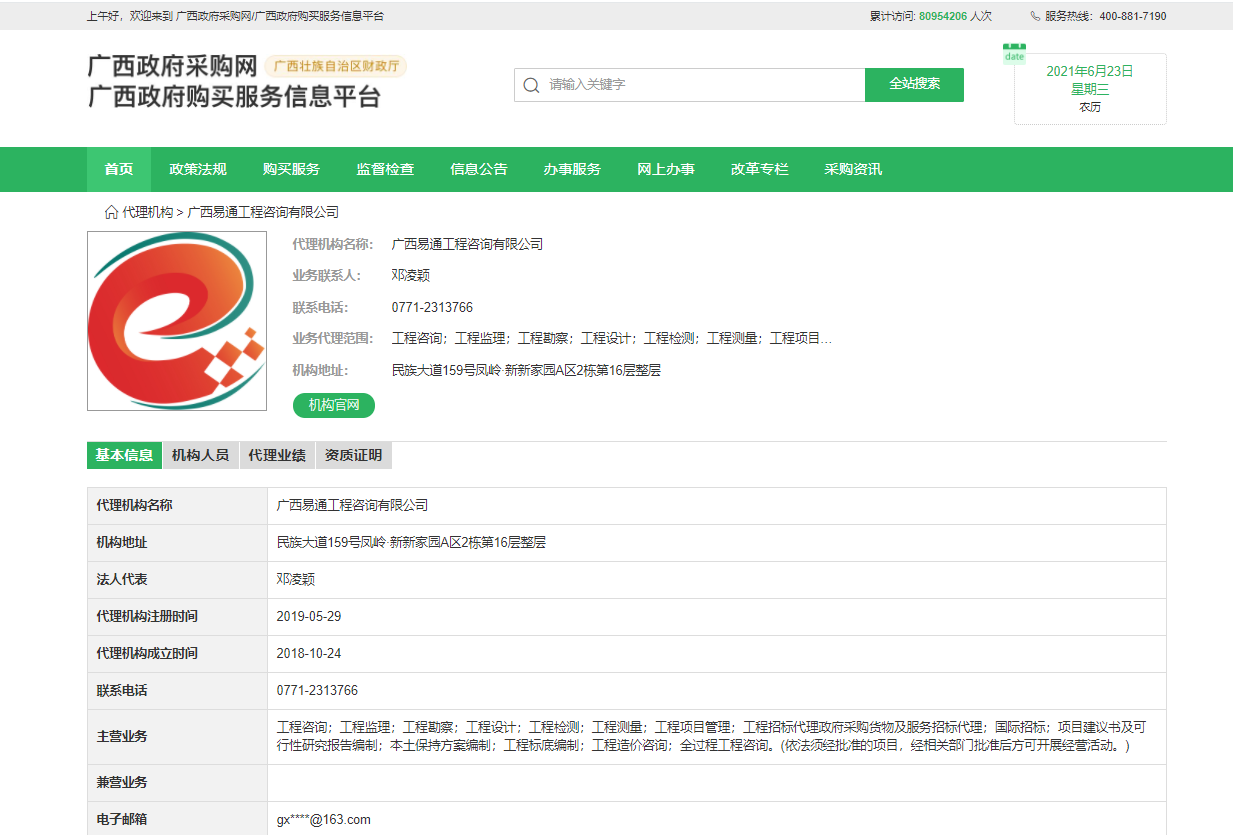Select 网上办事 in the navigation bar

(665, 169)
